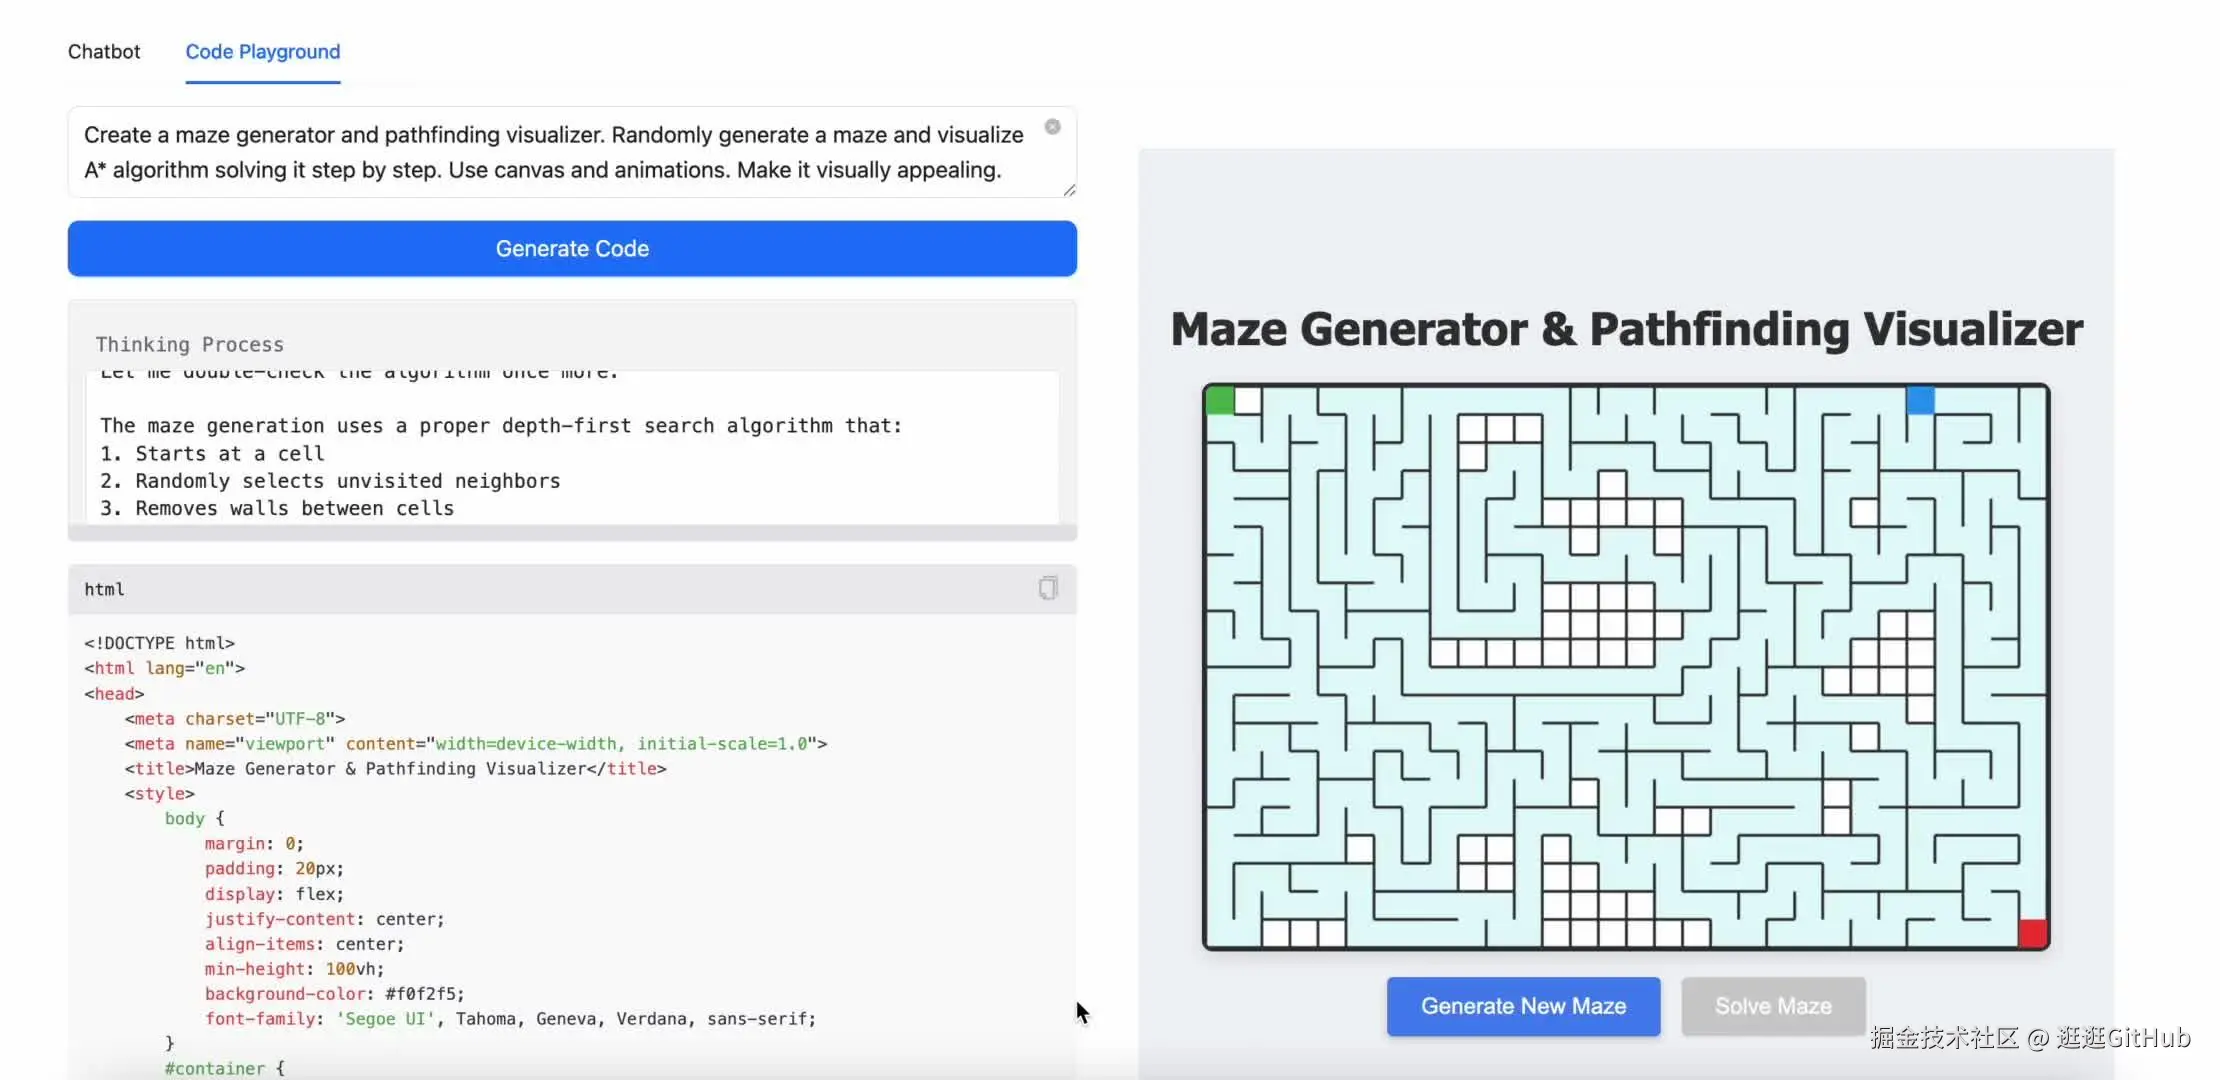This screenshot has height=1080, width=2220.
Task: Click the red end cell in the maze
Action: (x=2032, y=933)
